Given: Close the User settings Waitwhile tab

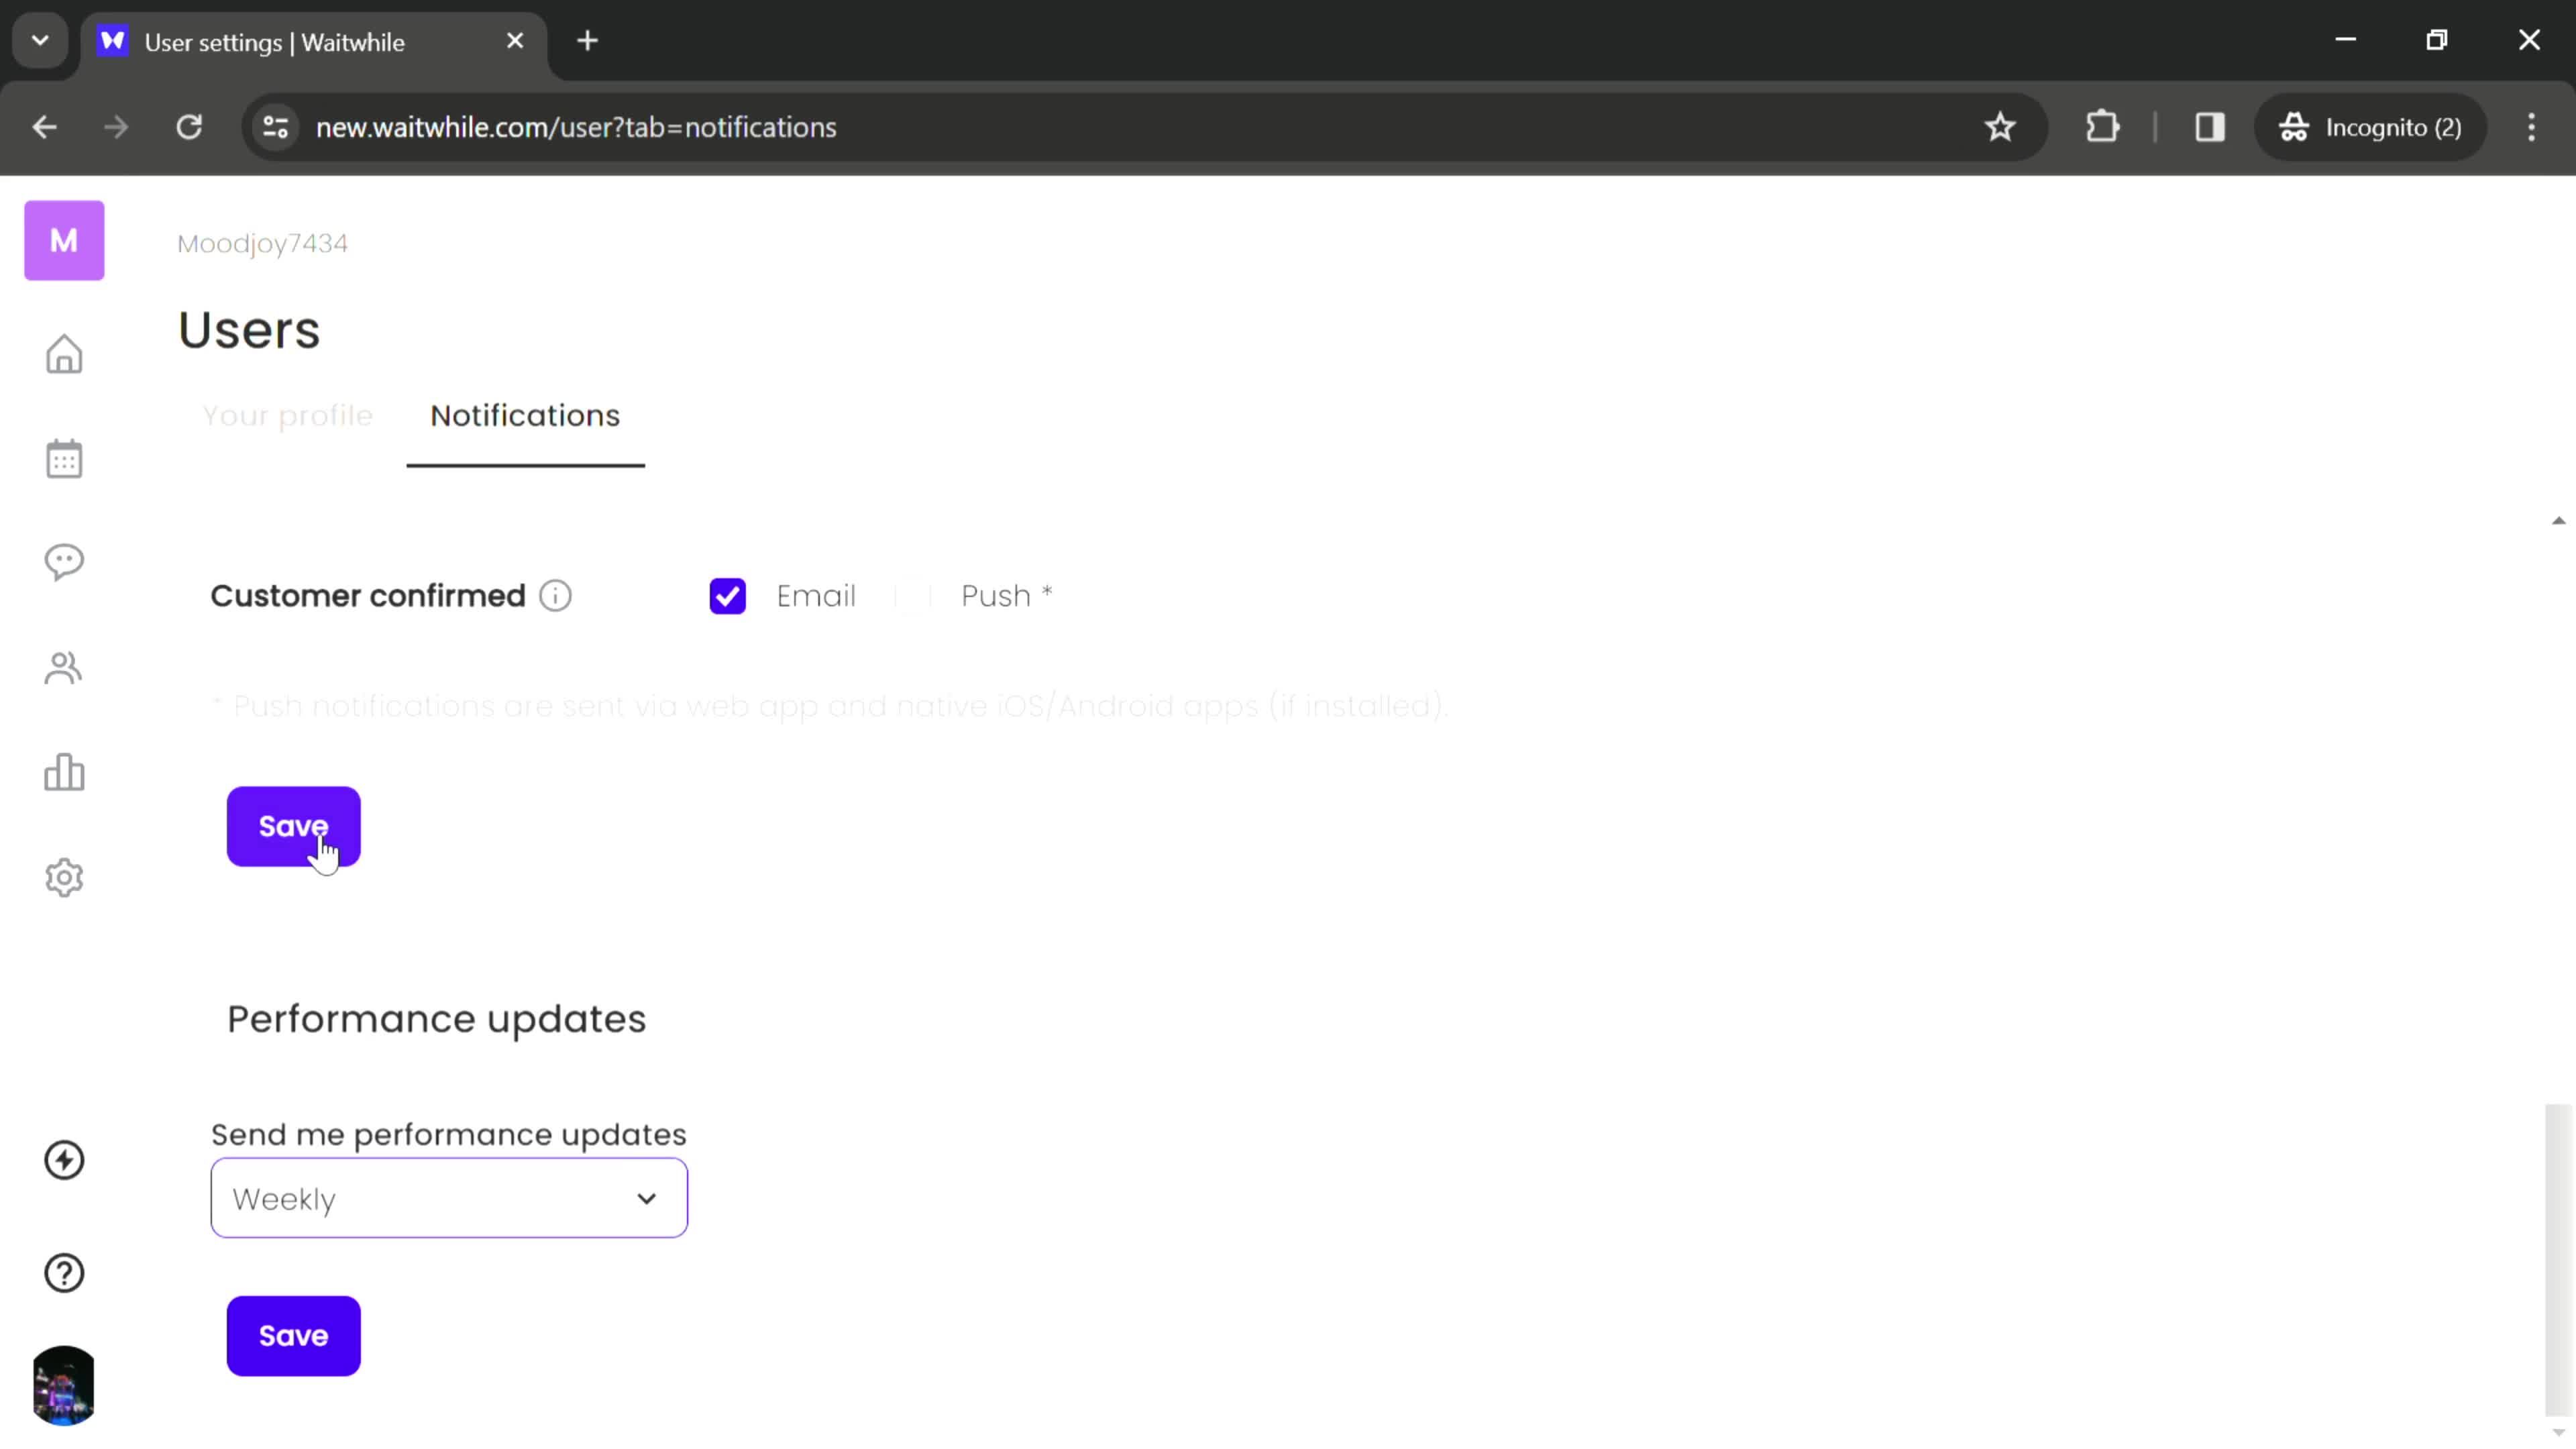Looking at the screenshot, I should (515, 41).
